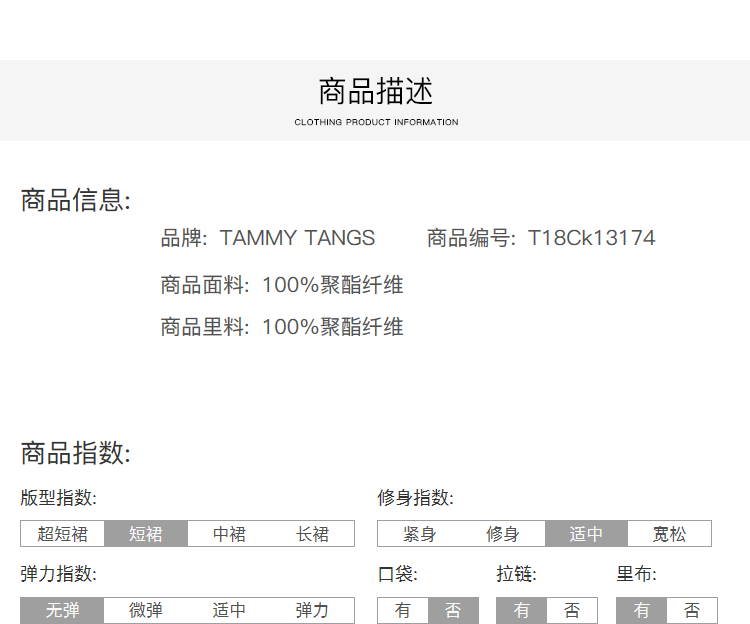The image size is (750, 624).
Task: Set 里布 to 有
Action: coord(641,610)
